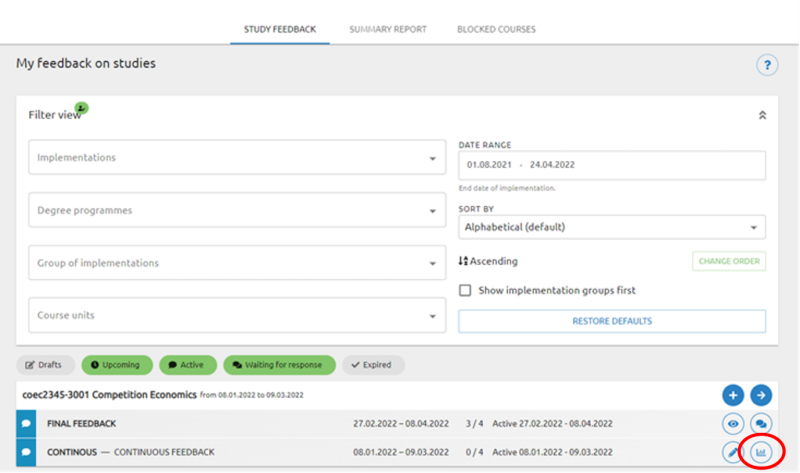The image size is (800, 473).
Task: Click the Date Range input field
Action: coord(611,165)
